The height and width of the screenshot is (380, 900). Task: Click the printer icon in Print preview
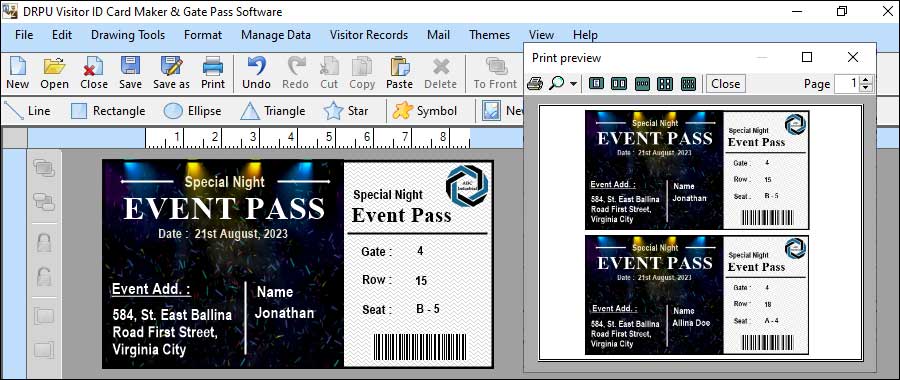coord(534,84)
